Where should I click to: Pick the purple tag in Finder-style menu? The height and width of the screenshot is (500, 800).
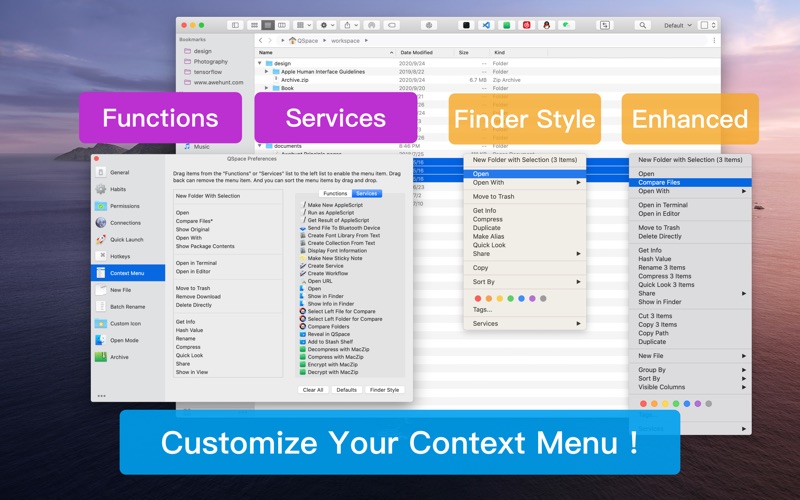click(x=532, y=298)
